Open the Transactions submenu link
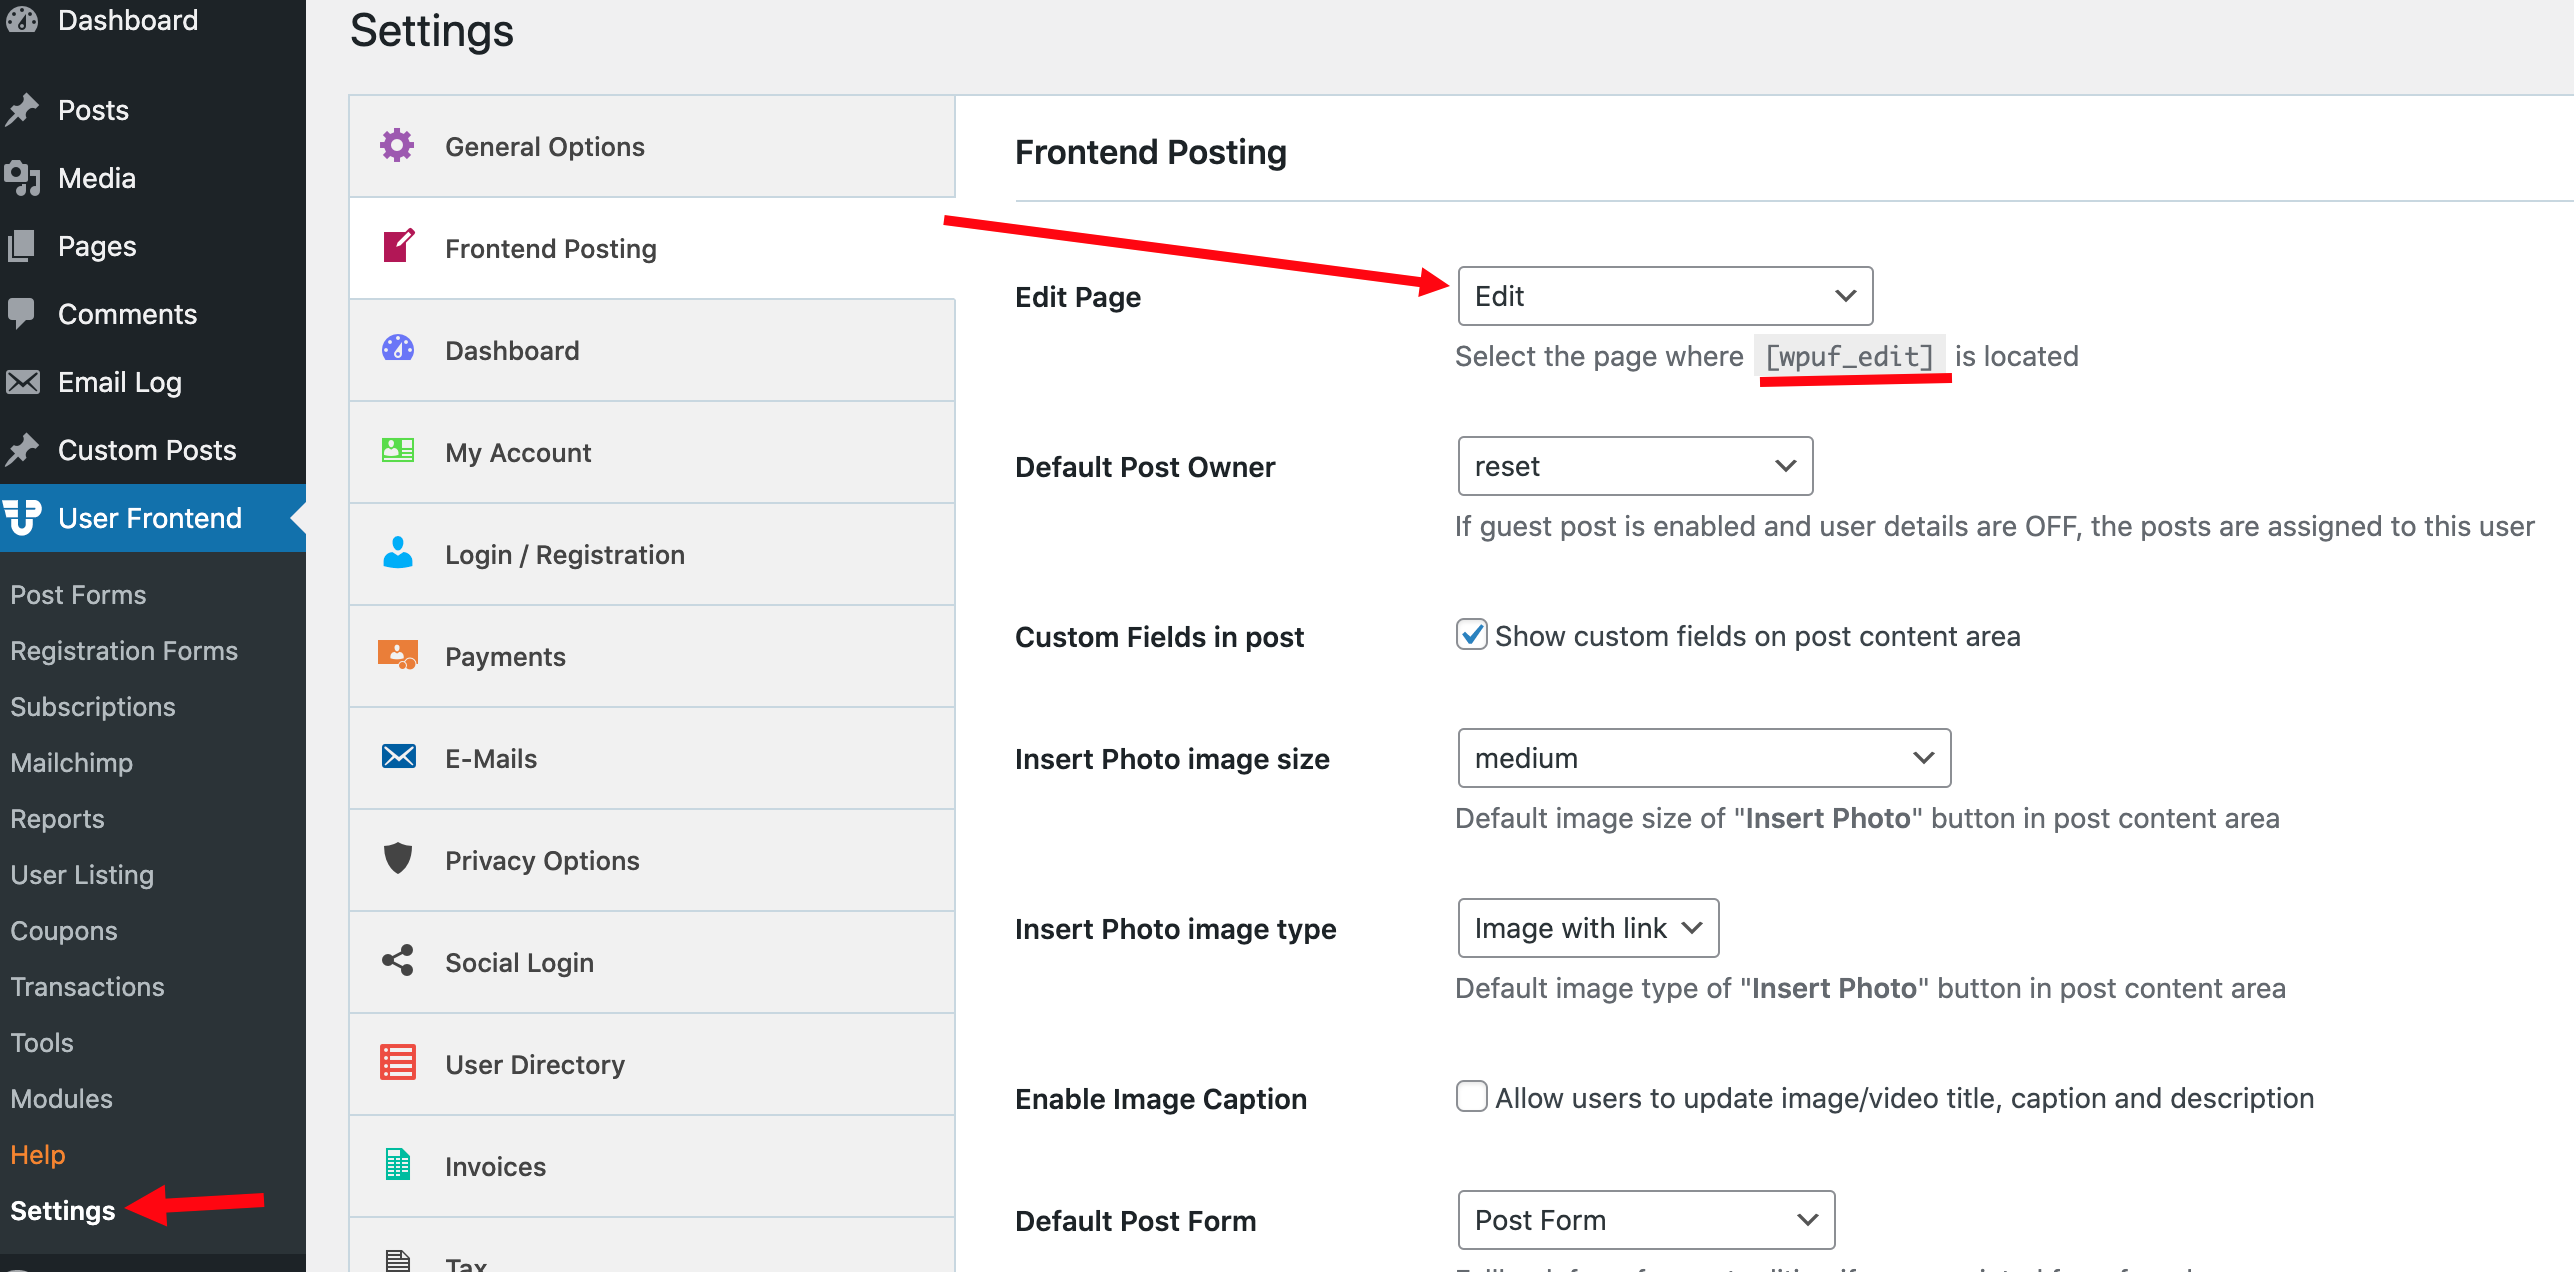The width and height of the screenshot is (2574, 1272). tap(88, 987)
